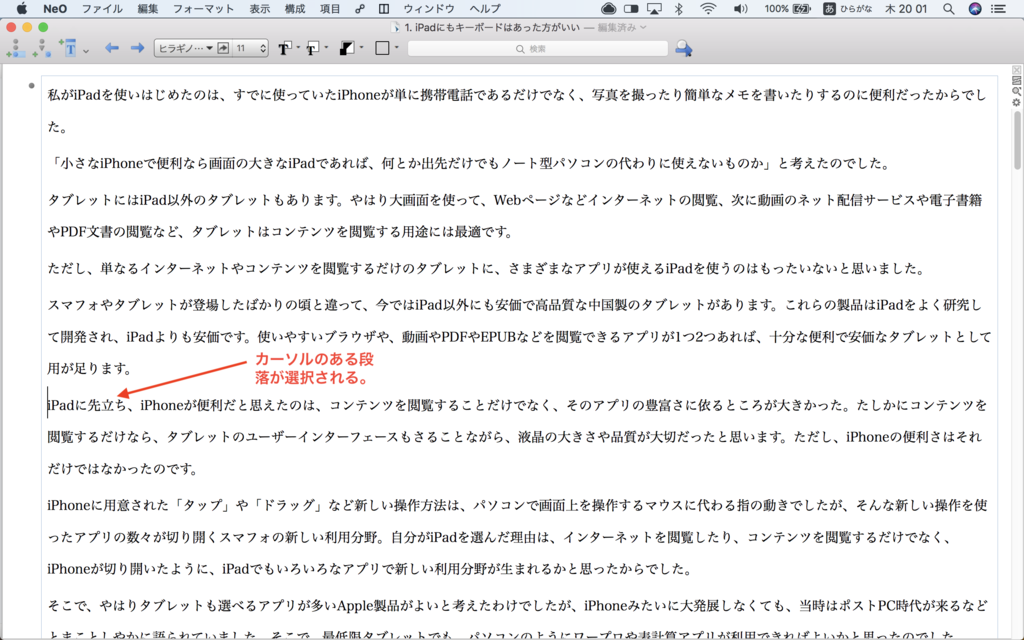Click the font size stepper arrows

263,48
